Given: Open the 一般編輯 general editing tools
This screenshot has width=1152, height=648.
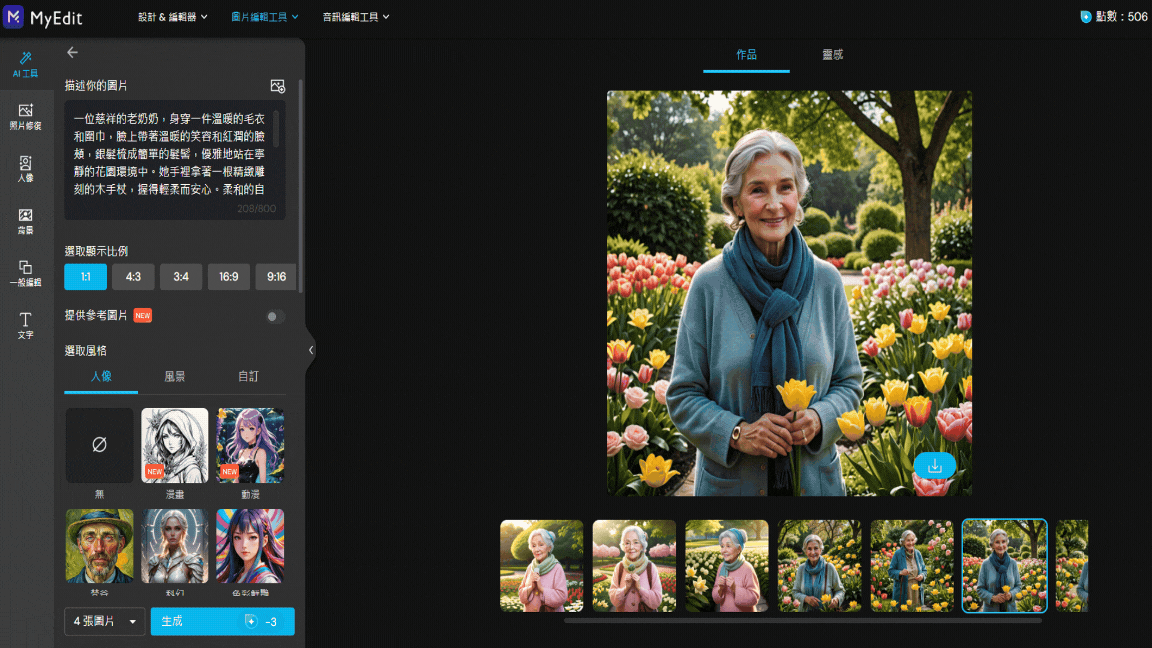Looking at the screenshot, I should click(25, 273).
